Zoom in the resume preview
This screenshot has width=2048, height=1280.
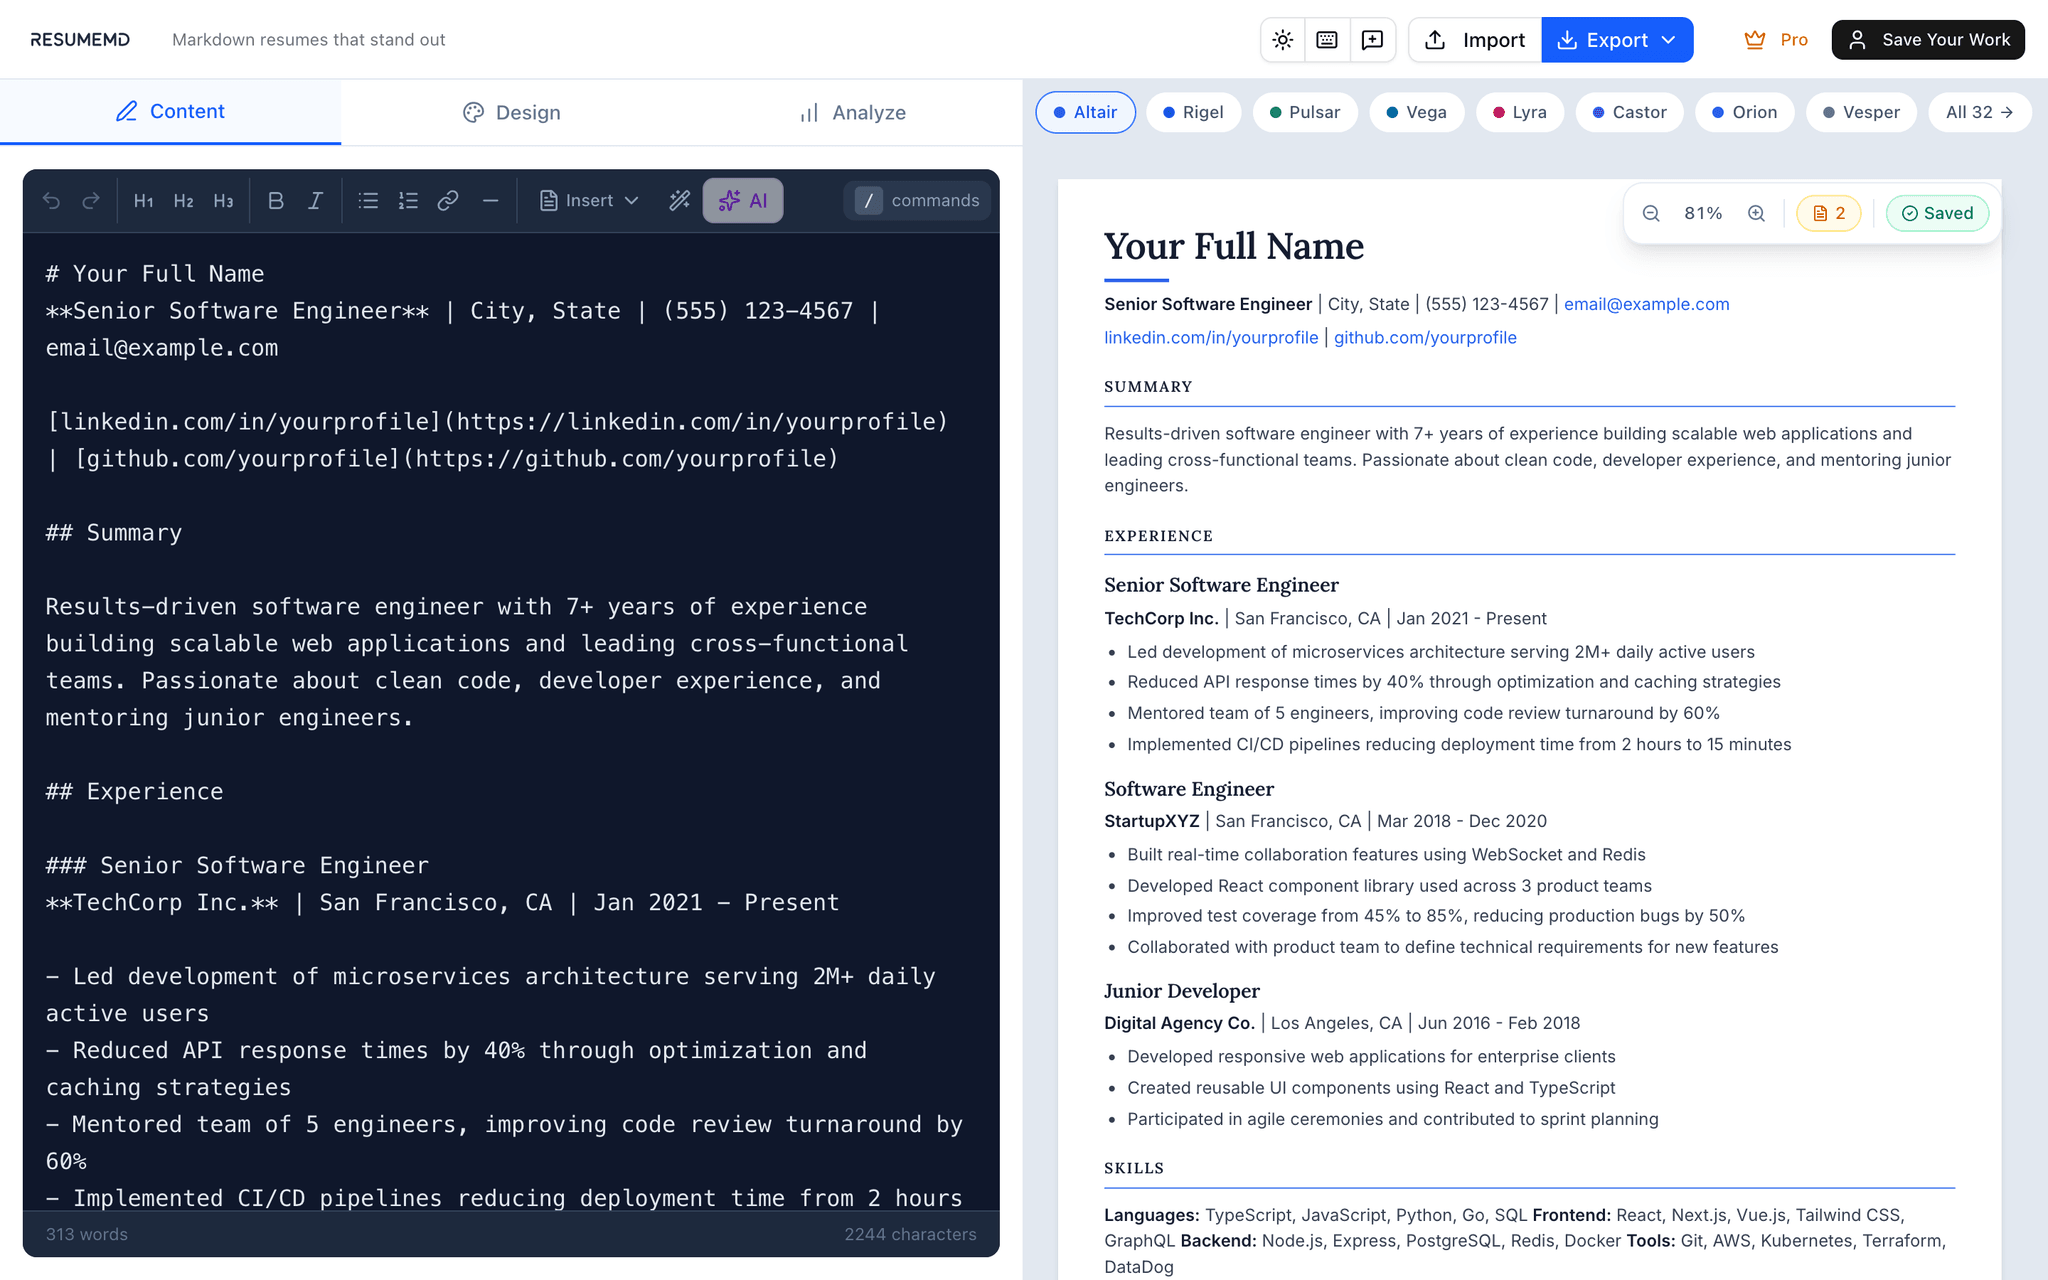point(1756,213)
